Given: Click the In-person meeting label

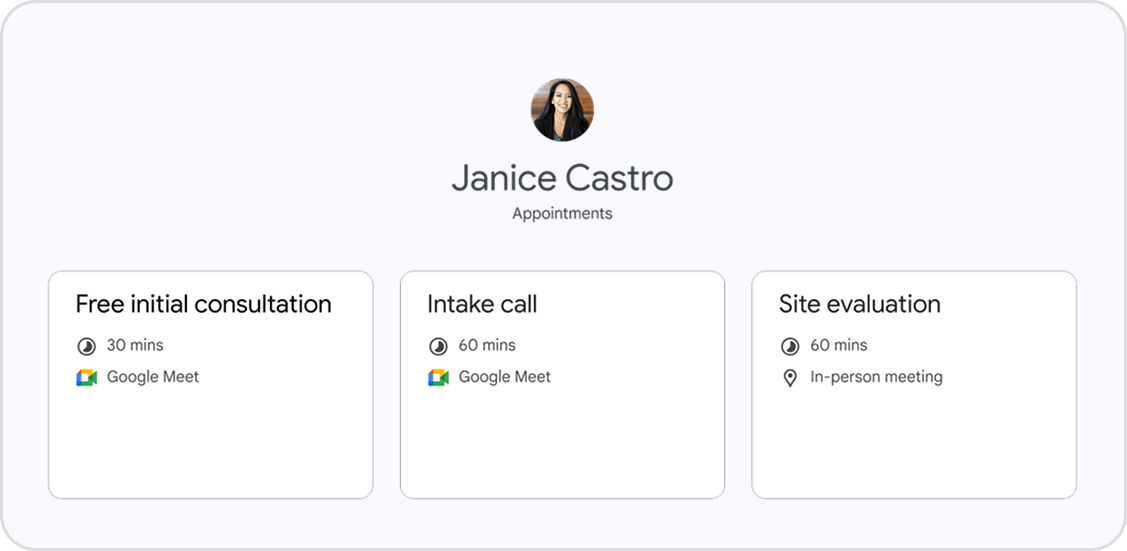Looking at the screenshot, I should (x=876, y=377).
